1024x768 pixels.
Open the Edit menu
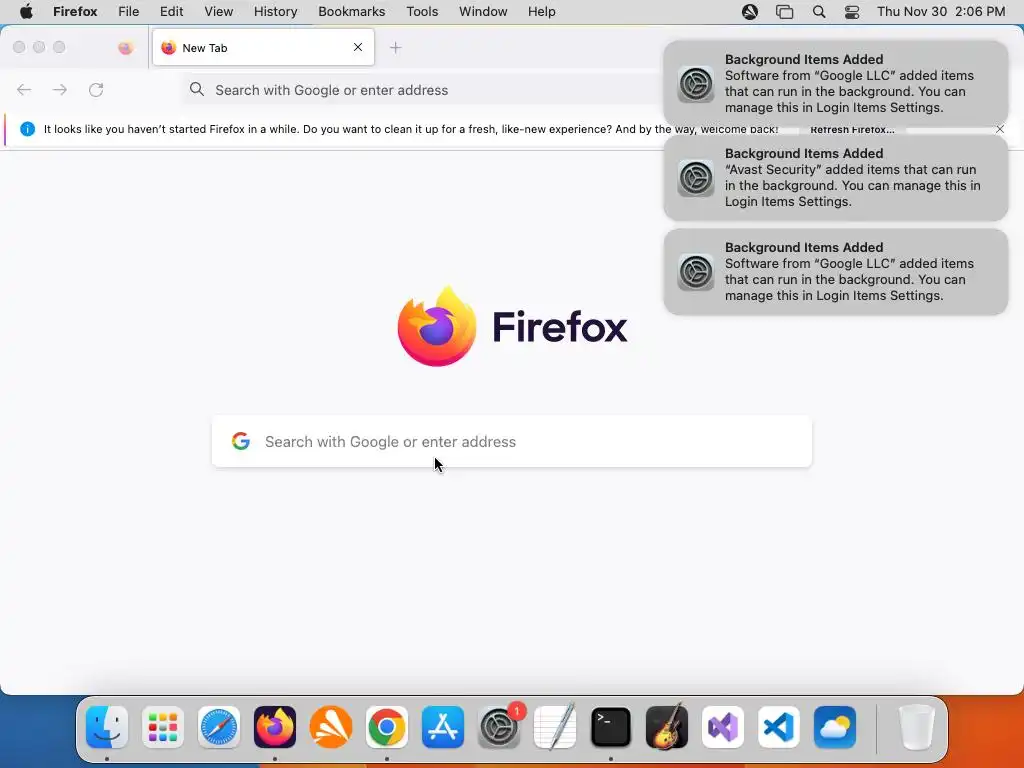pyautogui.click(x=171, y=11)
